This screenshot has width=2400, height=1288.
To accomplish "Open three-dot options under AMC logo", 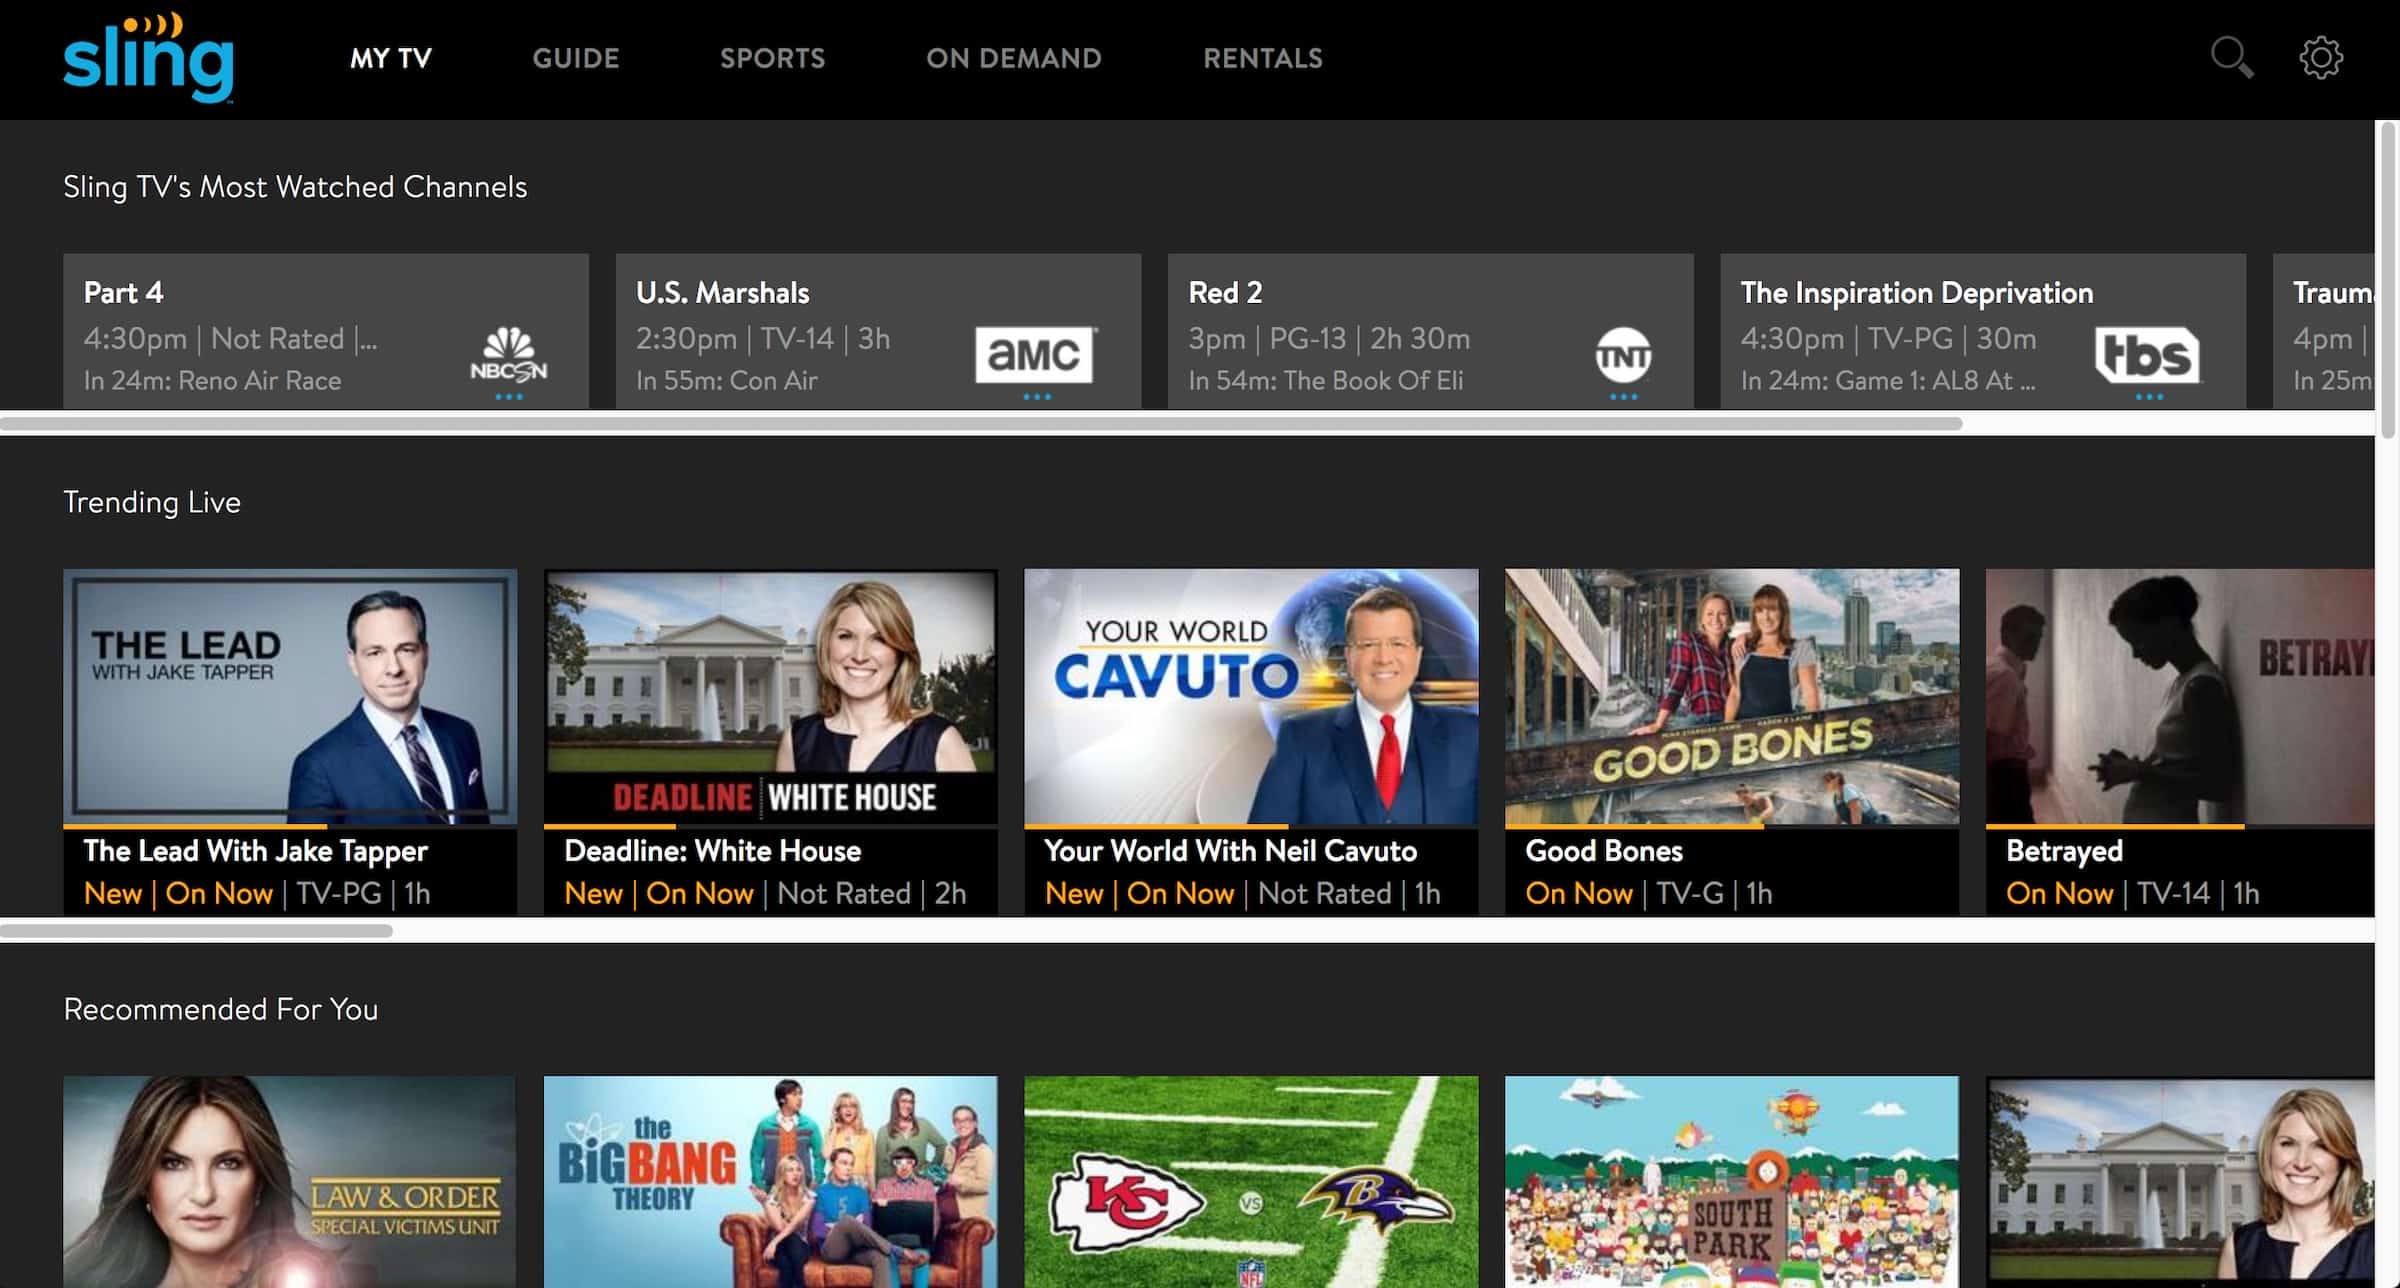I will click(x=1037, y=397).
